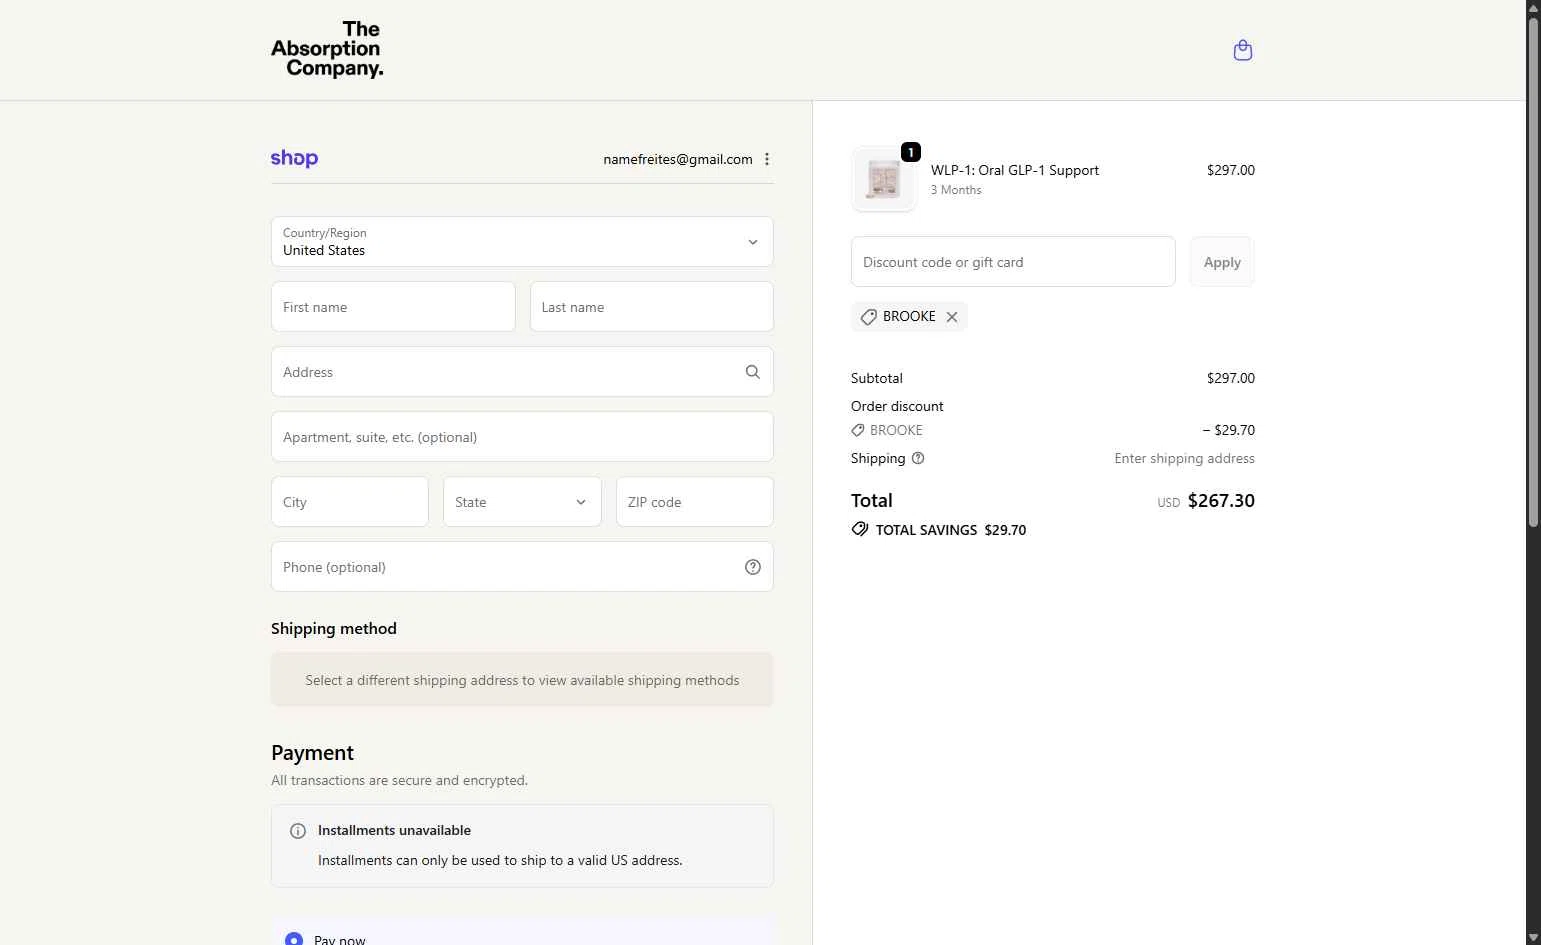The height and width of the screenshot is (945, 1541).
Task: Remove the BROOKE discount code chip
Action: pyautogui.click(x=952, y=317)
